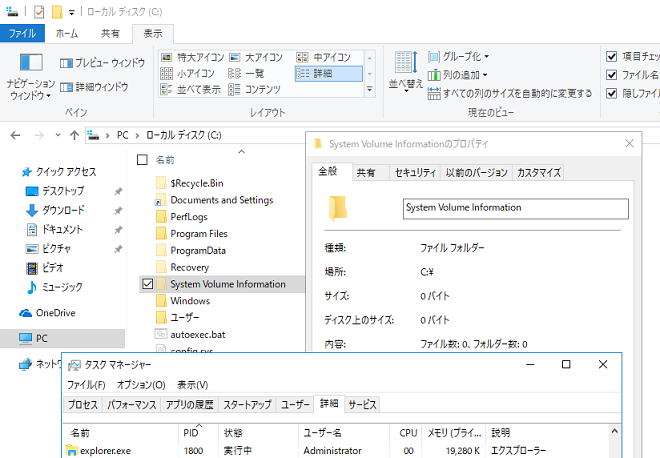The image size is (660, 458).
Task: Open Downloads (ダウンロード) in navigation pane
Action: [55, 210]
